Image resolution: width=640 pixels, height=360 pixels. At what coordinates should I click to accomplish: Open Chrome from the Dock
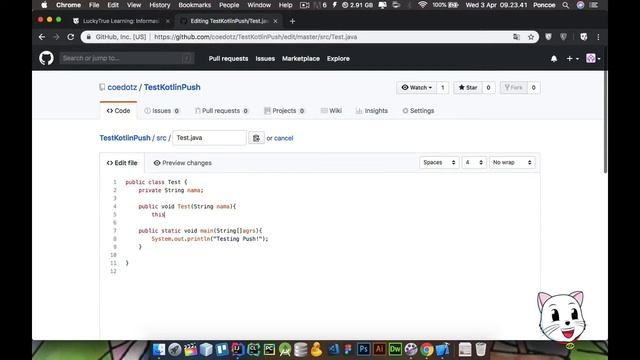427,349
